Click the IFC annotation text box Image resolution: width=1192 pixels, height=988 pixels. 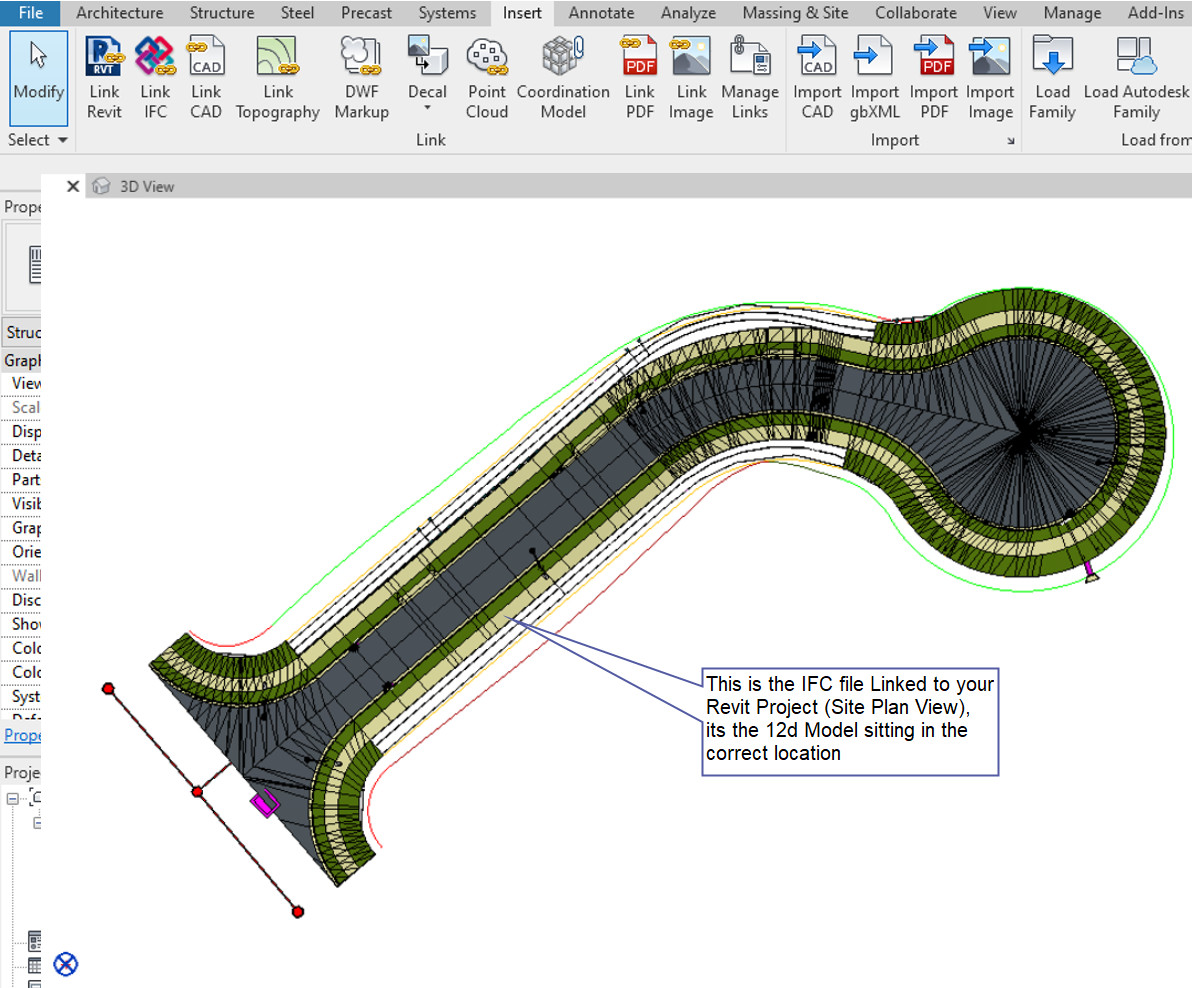[x=850, y=720]
